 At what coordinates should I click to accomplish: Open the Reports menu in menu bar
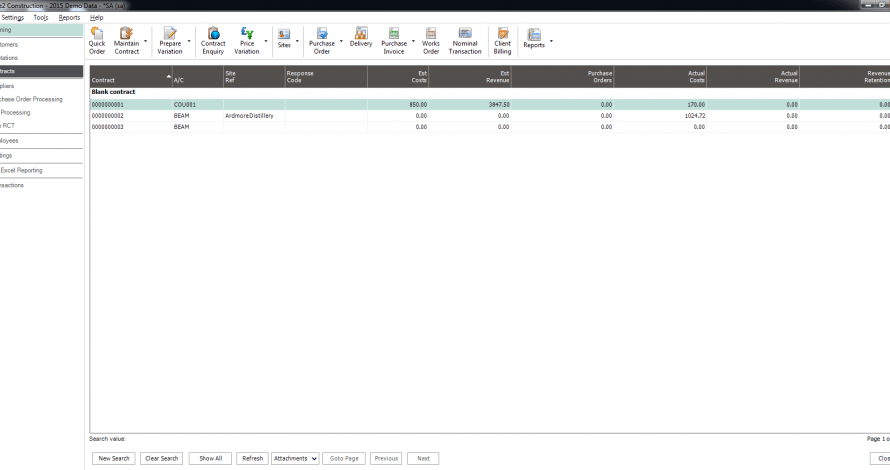click(69, 18)
